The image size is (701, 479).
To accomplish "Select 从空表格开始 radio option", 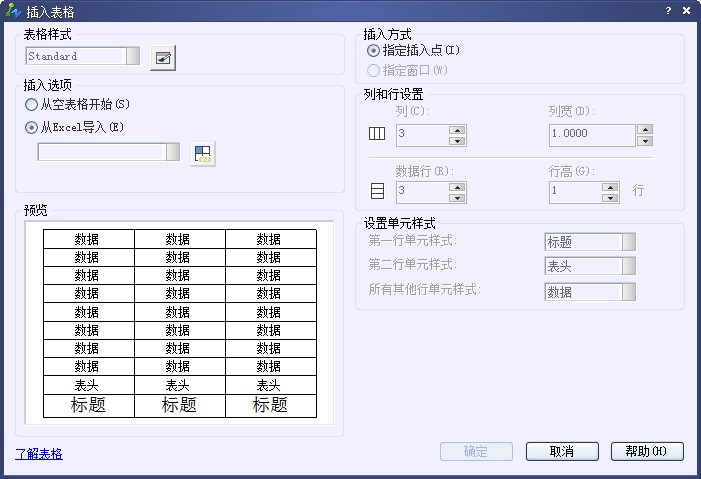I will pos(32,104).
